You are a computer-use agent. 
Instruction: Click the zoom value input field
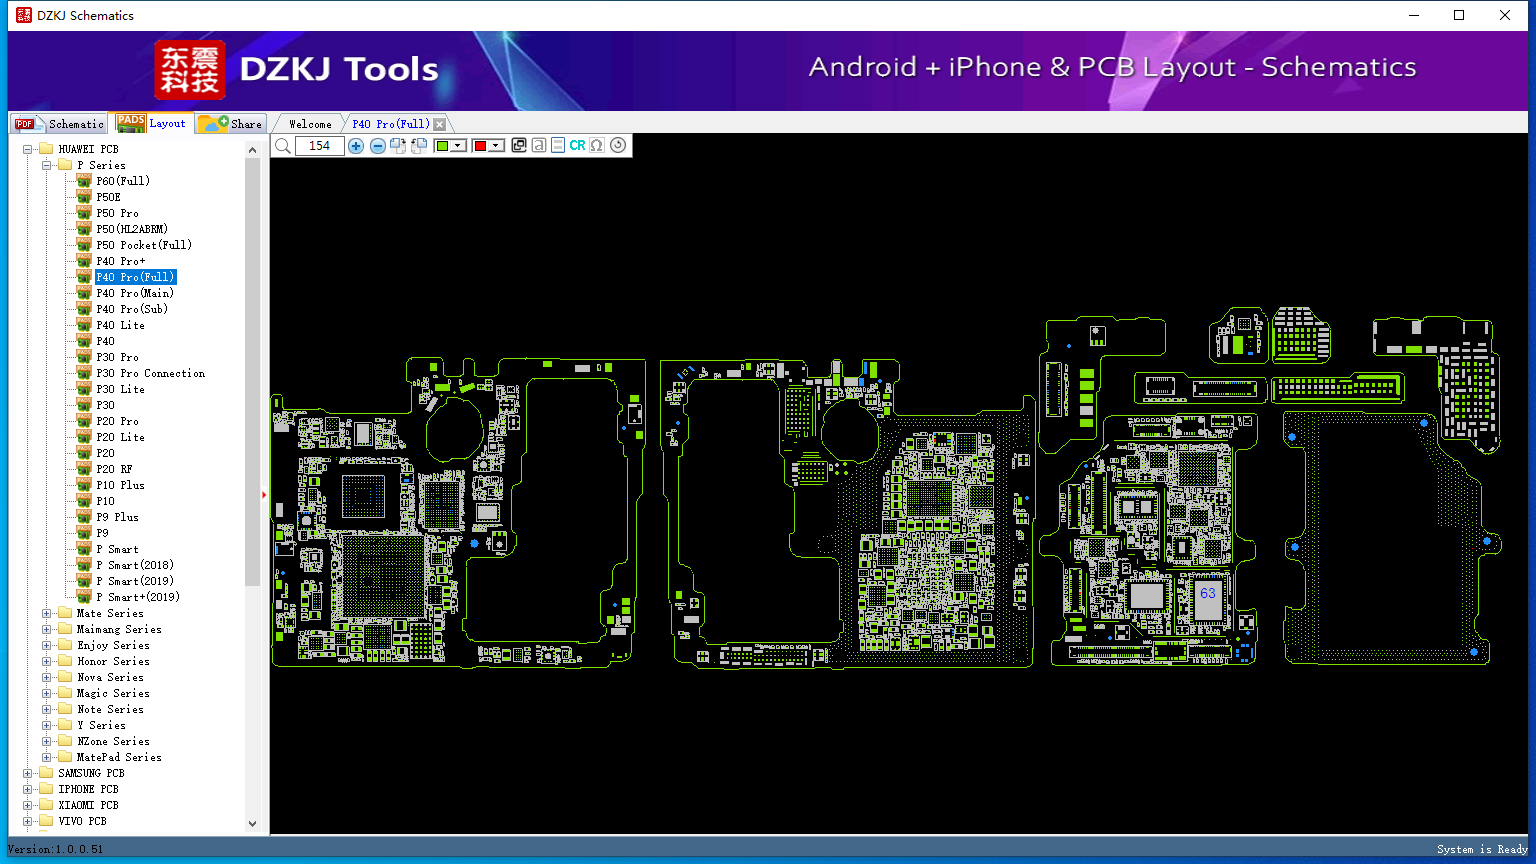click(x=320, y=146)
